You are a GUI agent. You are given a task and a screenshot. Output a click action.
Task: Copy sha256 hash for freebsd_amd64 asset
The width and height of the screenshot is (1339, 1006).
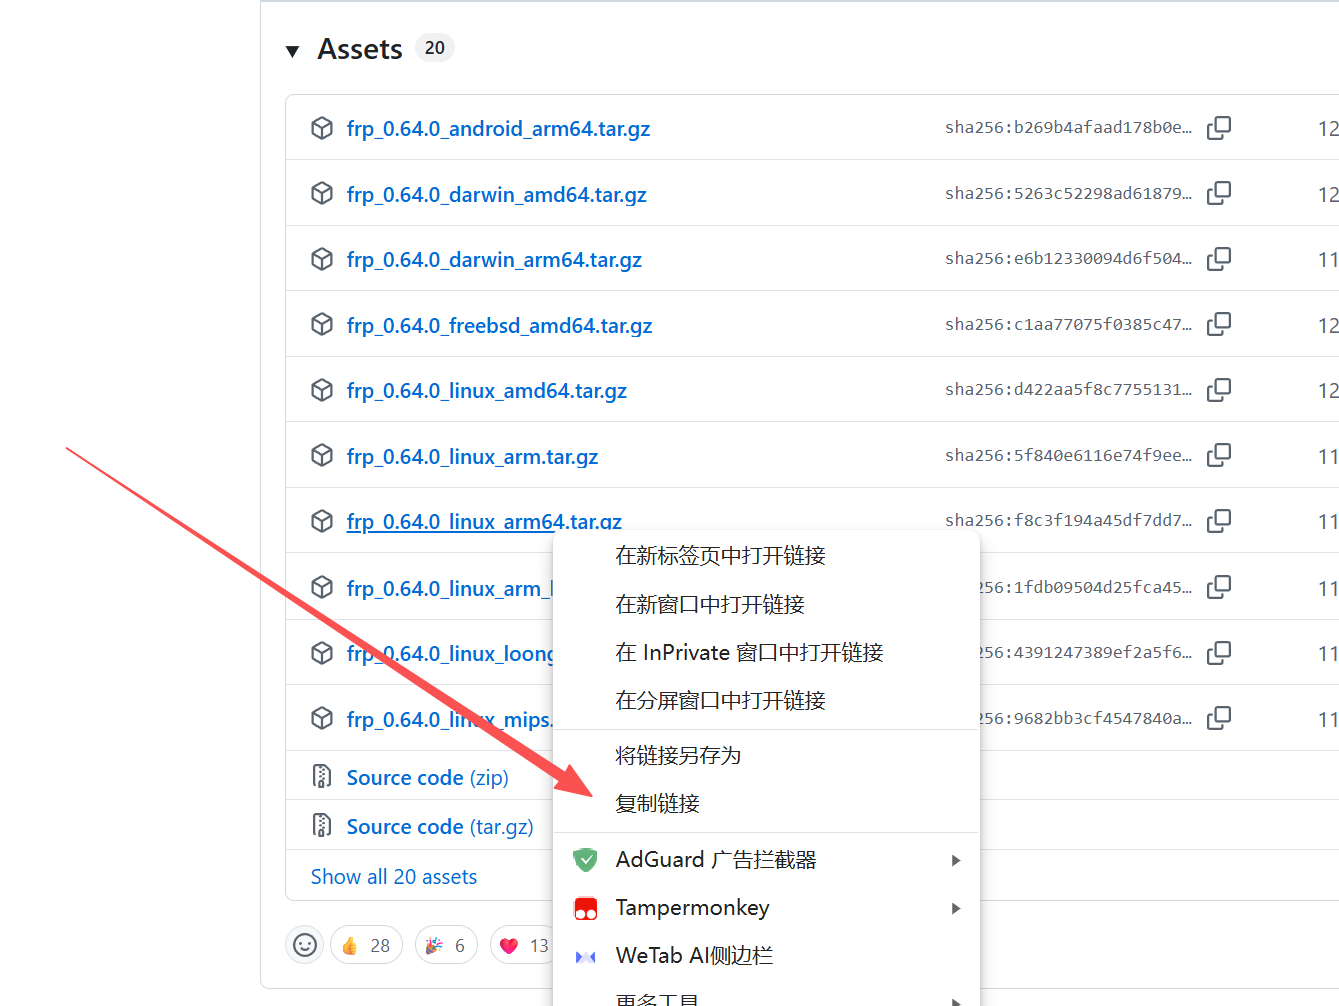[x=1218, y=324]
